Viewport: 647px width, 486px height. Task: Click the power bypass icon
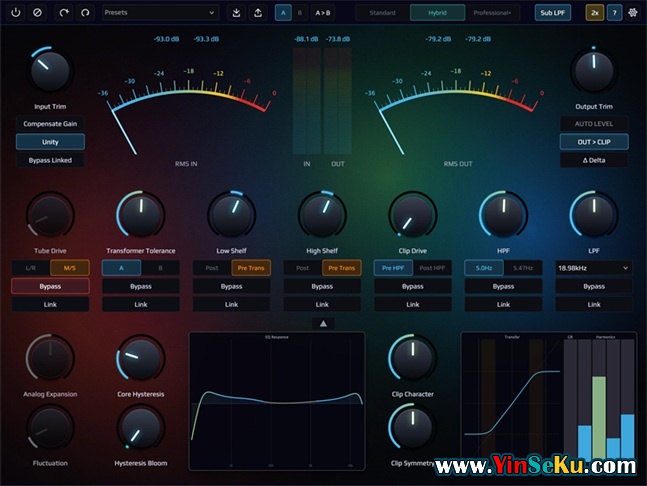16,13
